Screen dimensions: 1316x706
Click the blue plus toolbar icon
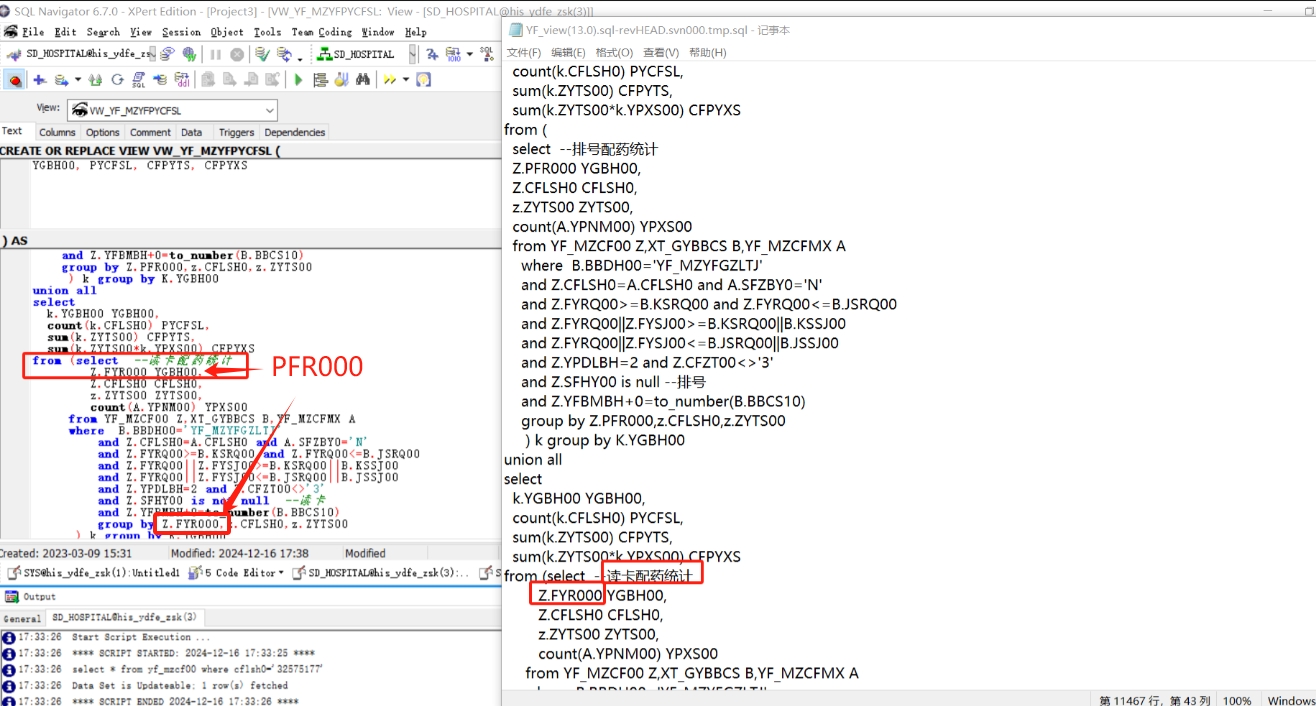pos(39,80)
